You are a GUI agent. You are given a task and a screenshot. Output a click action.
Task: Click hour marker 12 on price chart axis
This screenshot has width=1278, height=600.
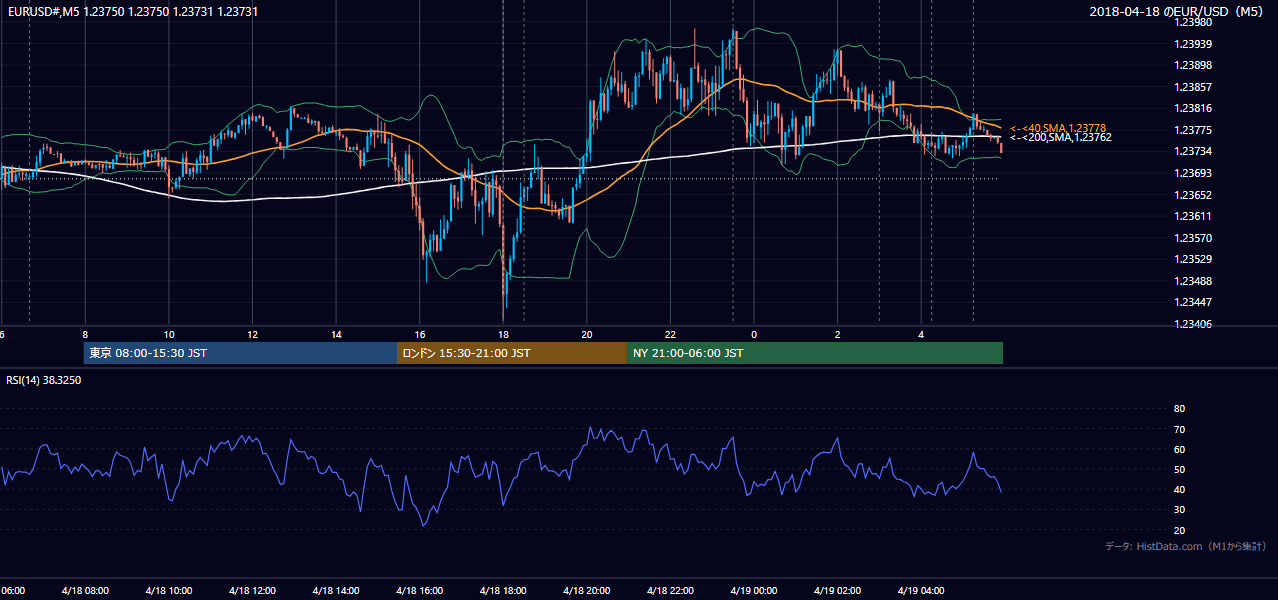pos(253,334)
